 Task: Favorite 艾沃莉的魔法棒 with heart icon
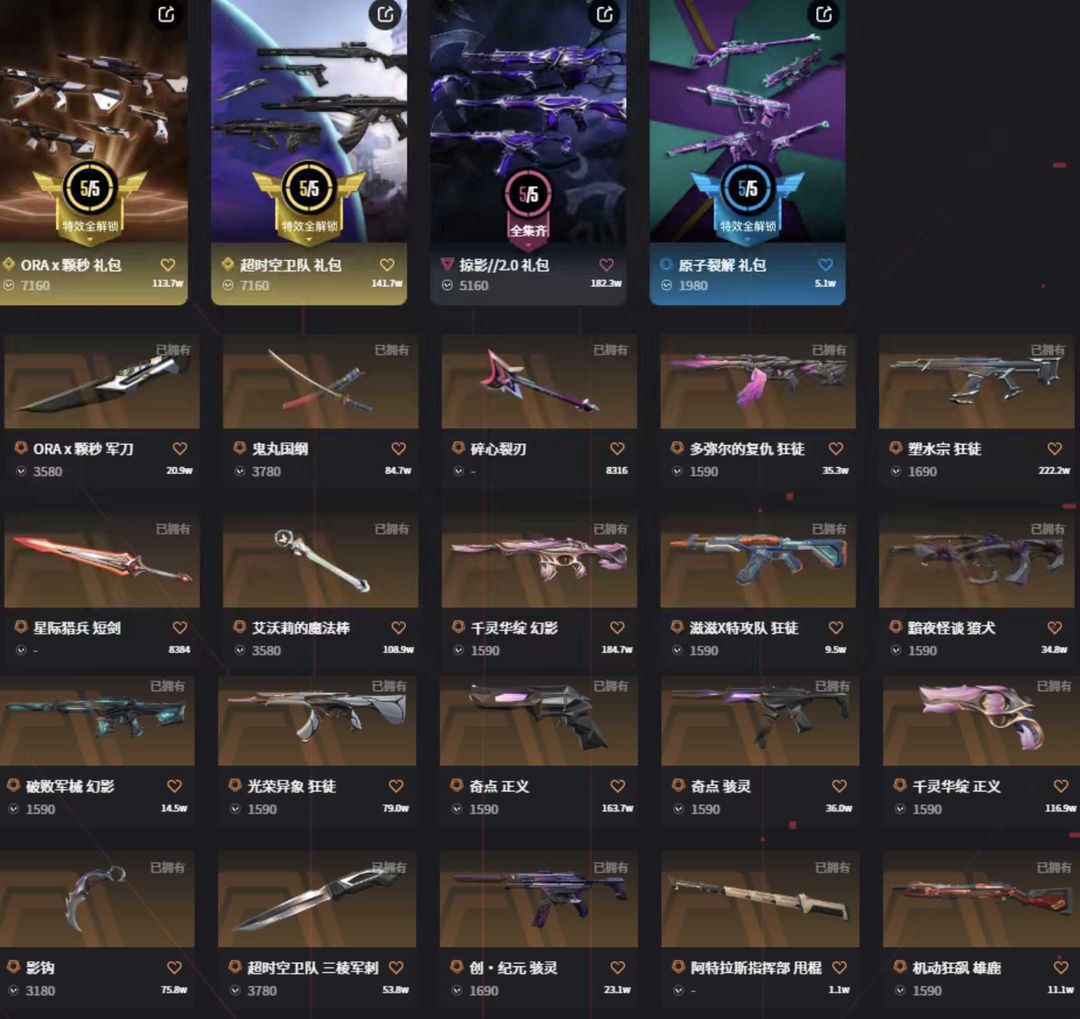tap(398, 628)
